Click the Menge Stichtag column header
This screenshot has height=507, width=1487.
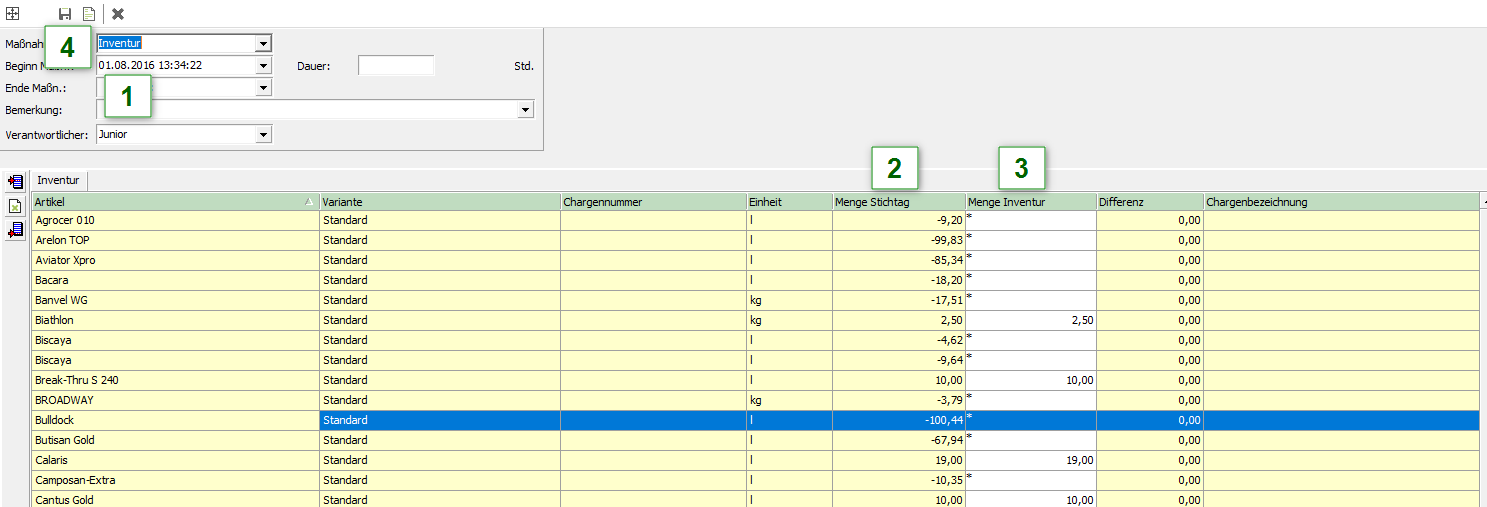(898, 202)
